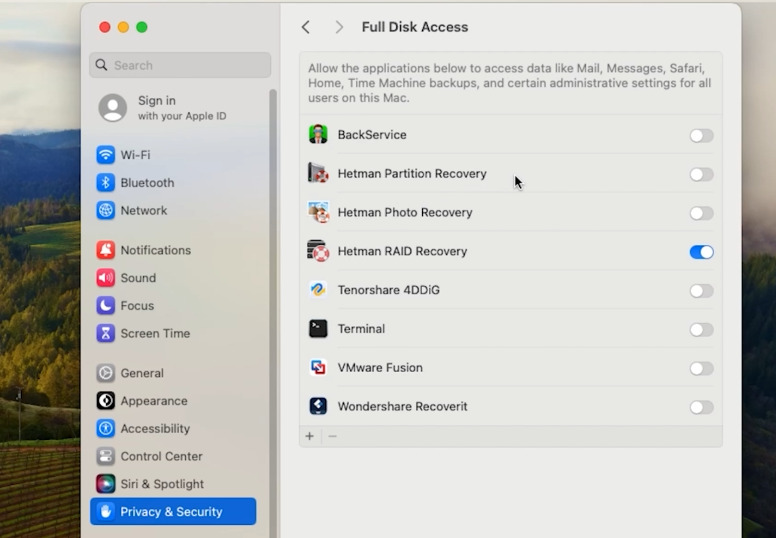Go back with the left chevron
The height and width of the screenshot is (538, 776).
(x=306, y=27)
